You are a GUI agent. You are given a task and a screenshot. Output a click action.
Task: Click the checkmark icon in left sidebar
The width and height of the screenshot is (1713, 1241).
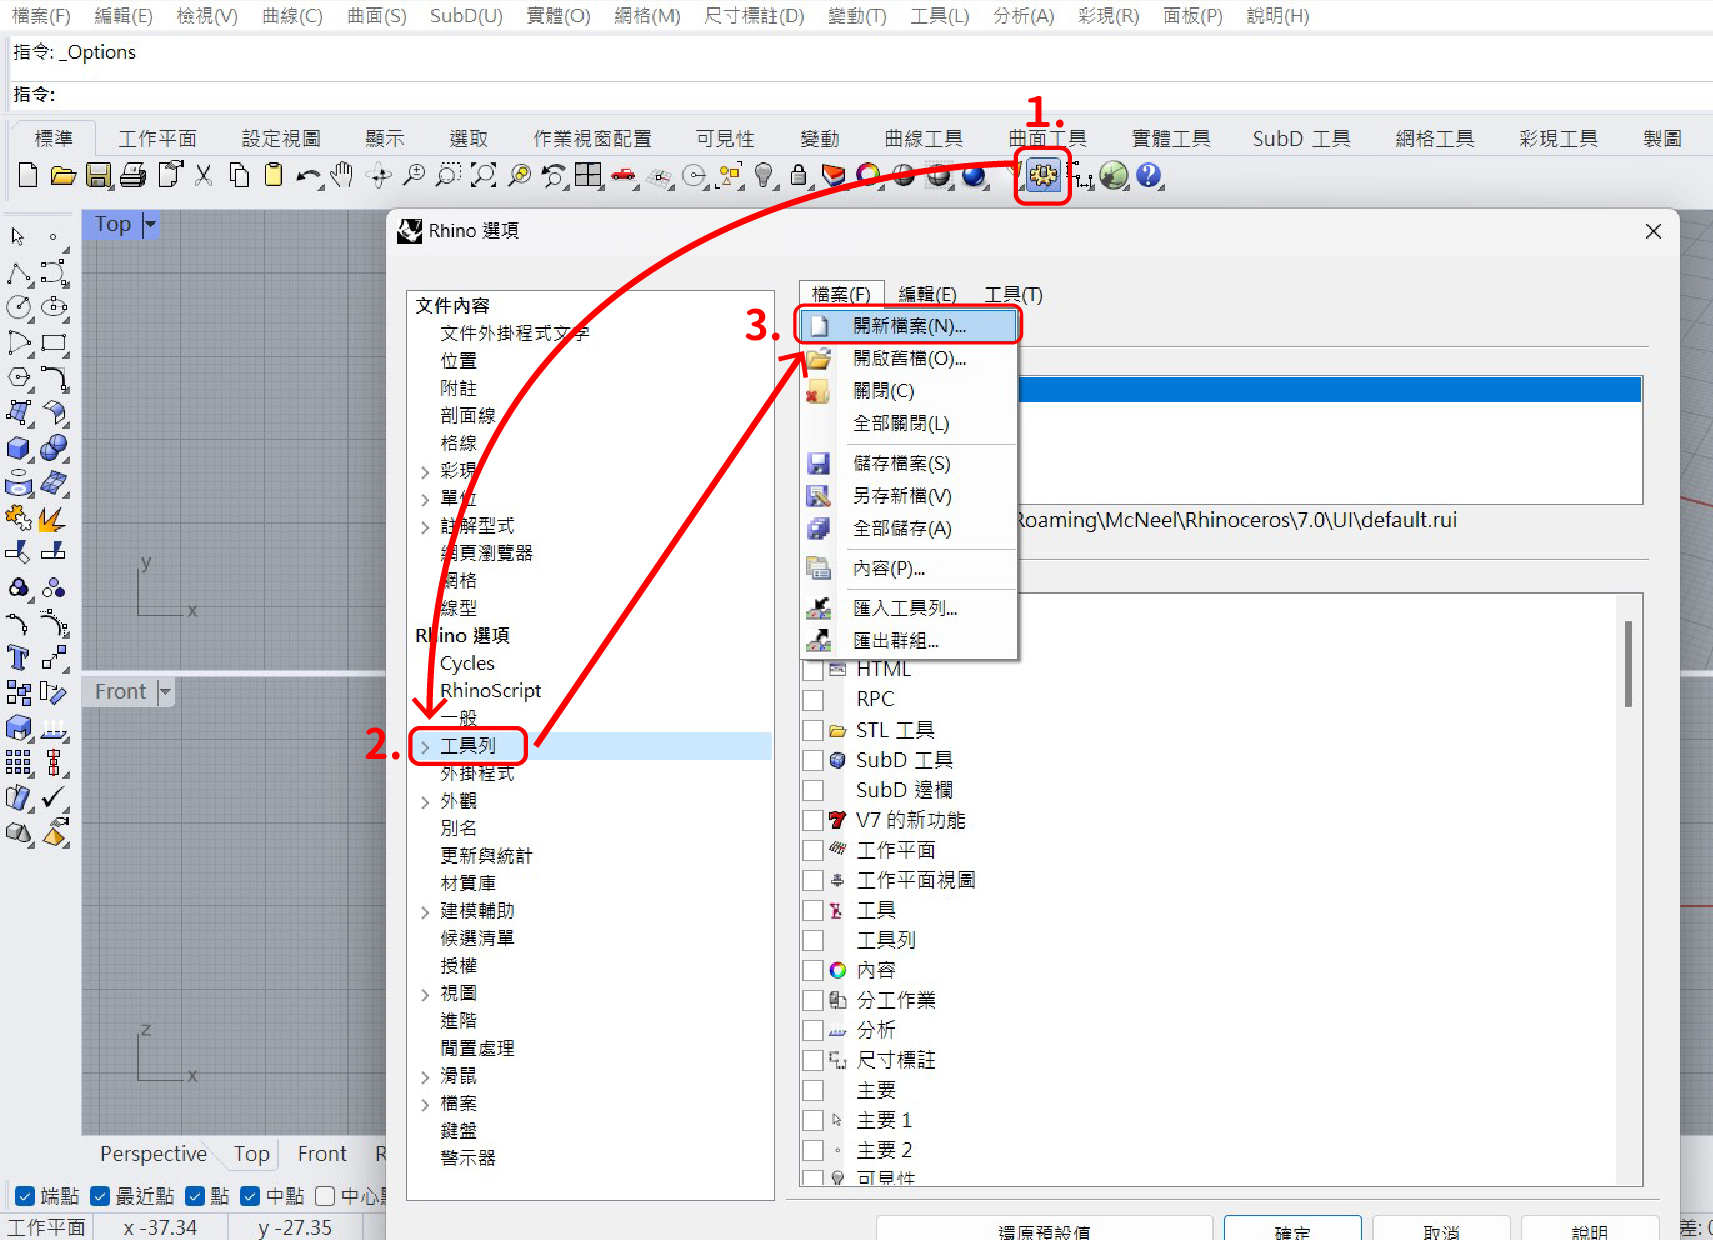tap(54, 798)
